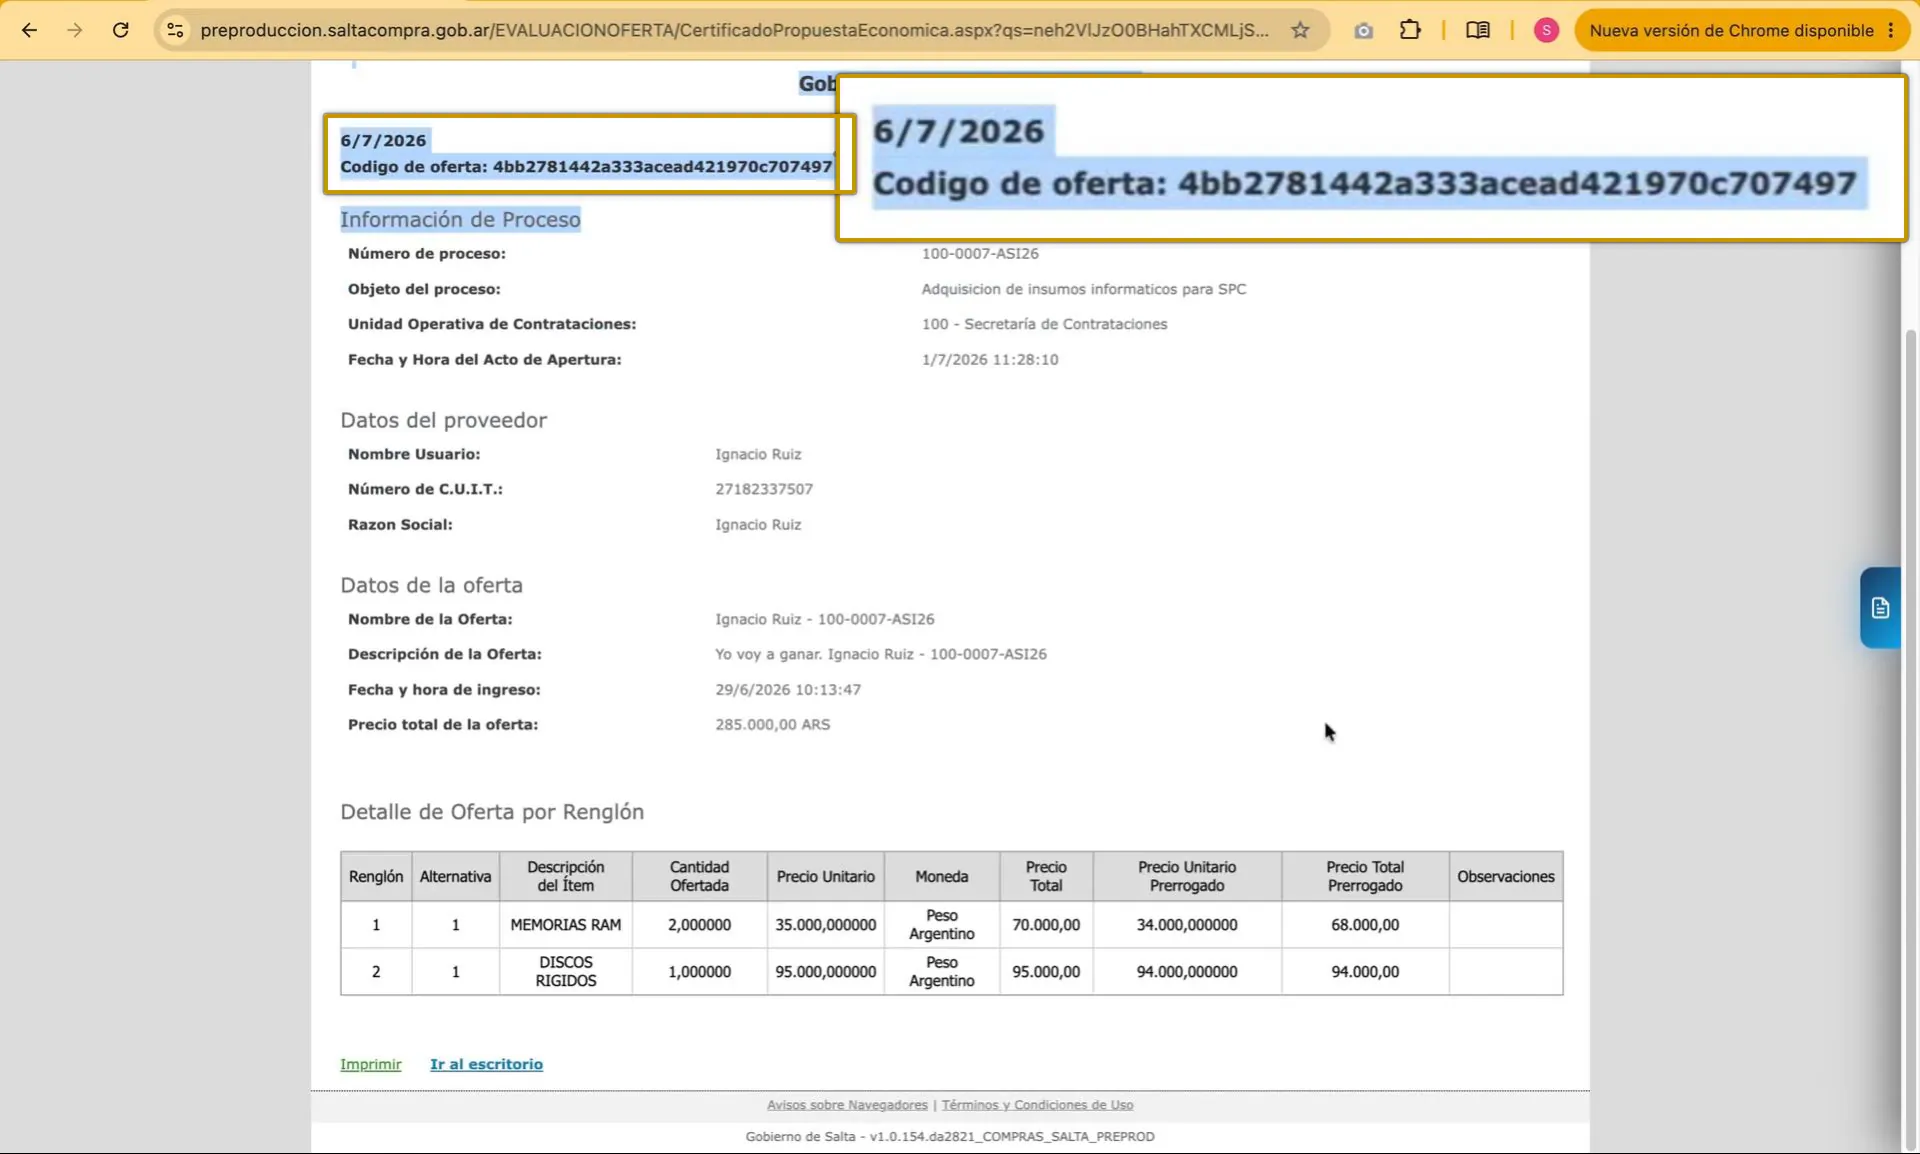Click the Alternativa column header
Screen dimensions: 1920x1154
[x=455, y=877]
